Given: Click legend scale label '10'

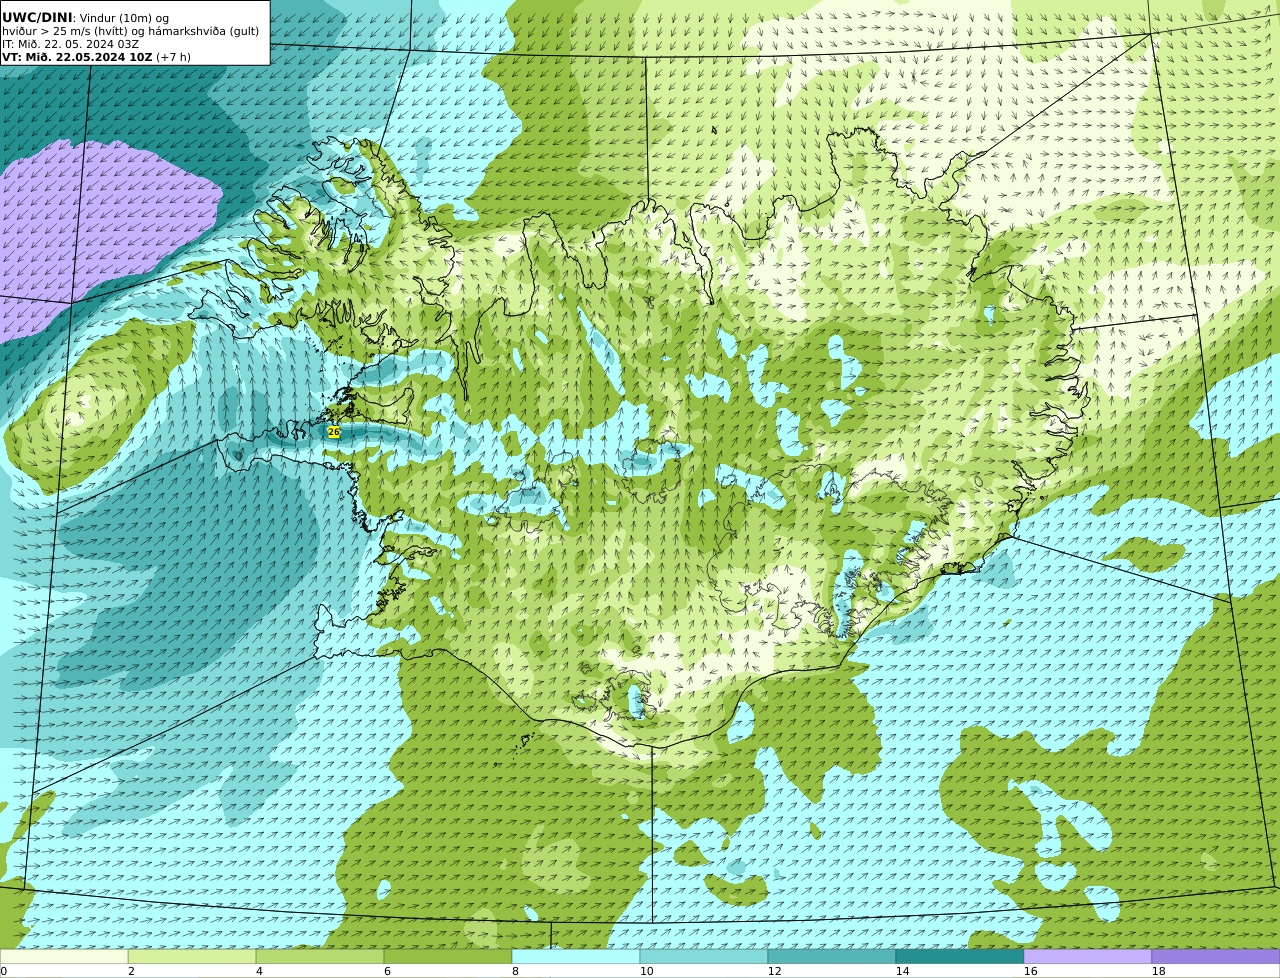Looking at the screenshot, I should coord(646,971).
